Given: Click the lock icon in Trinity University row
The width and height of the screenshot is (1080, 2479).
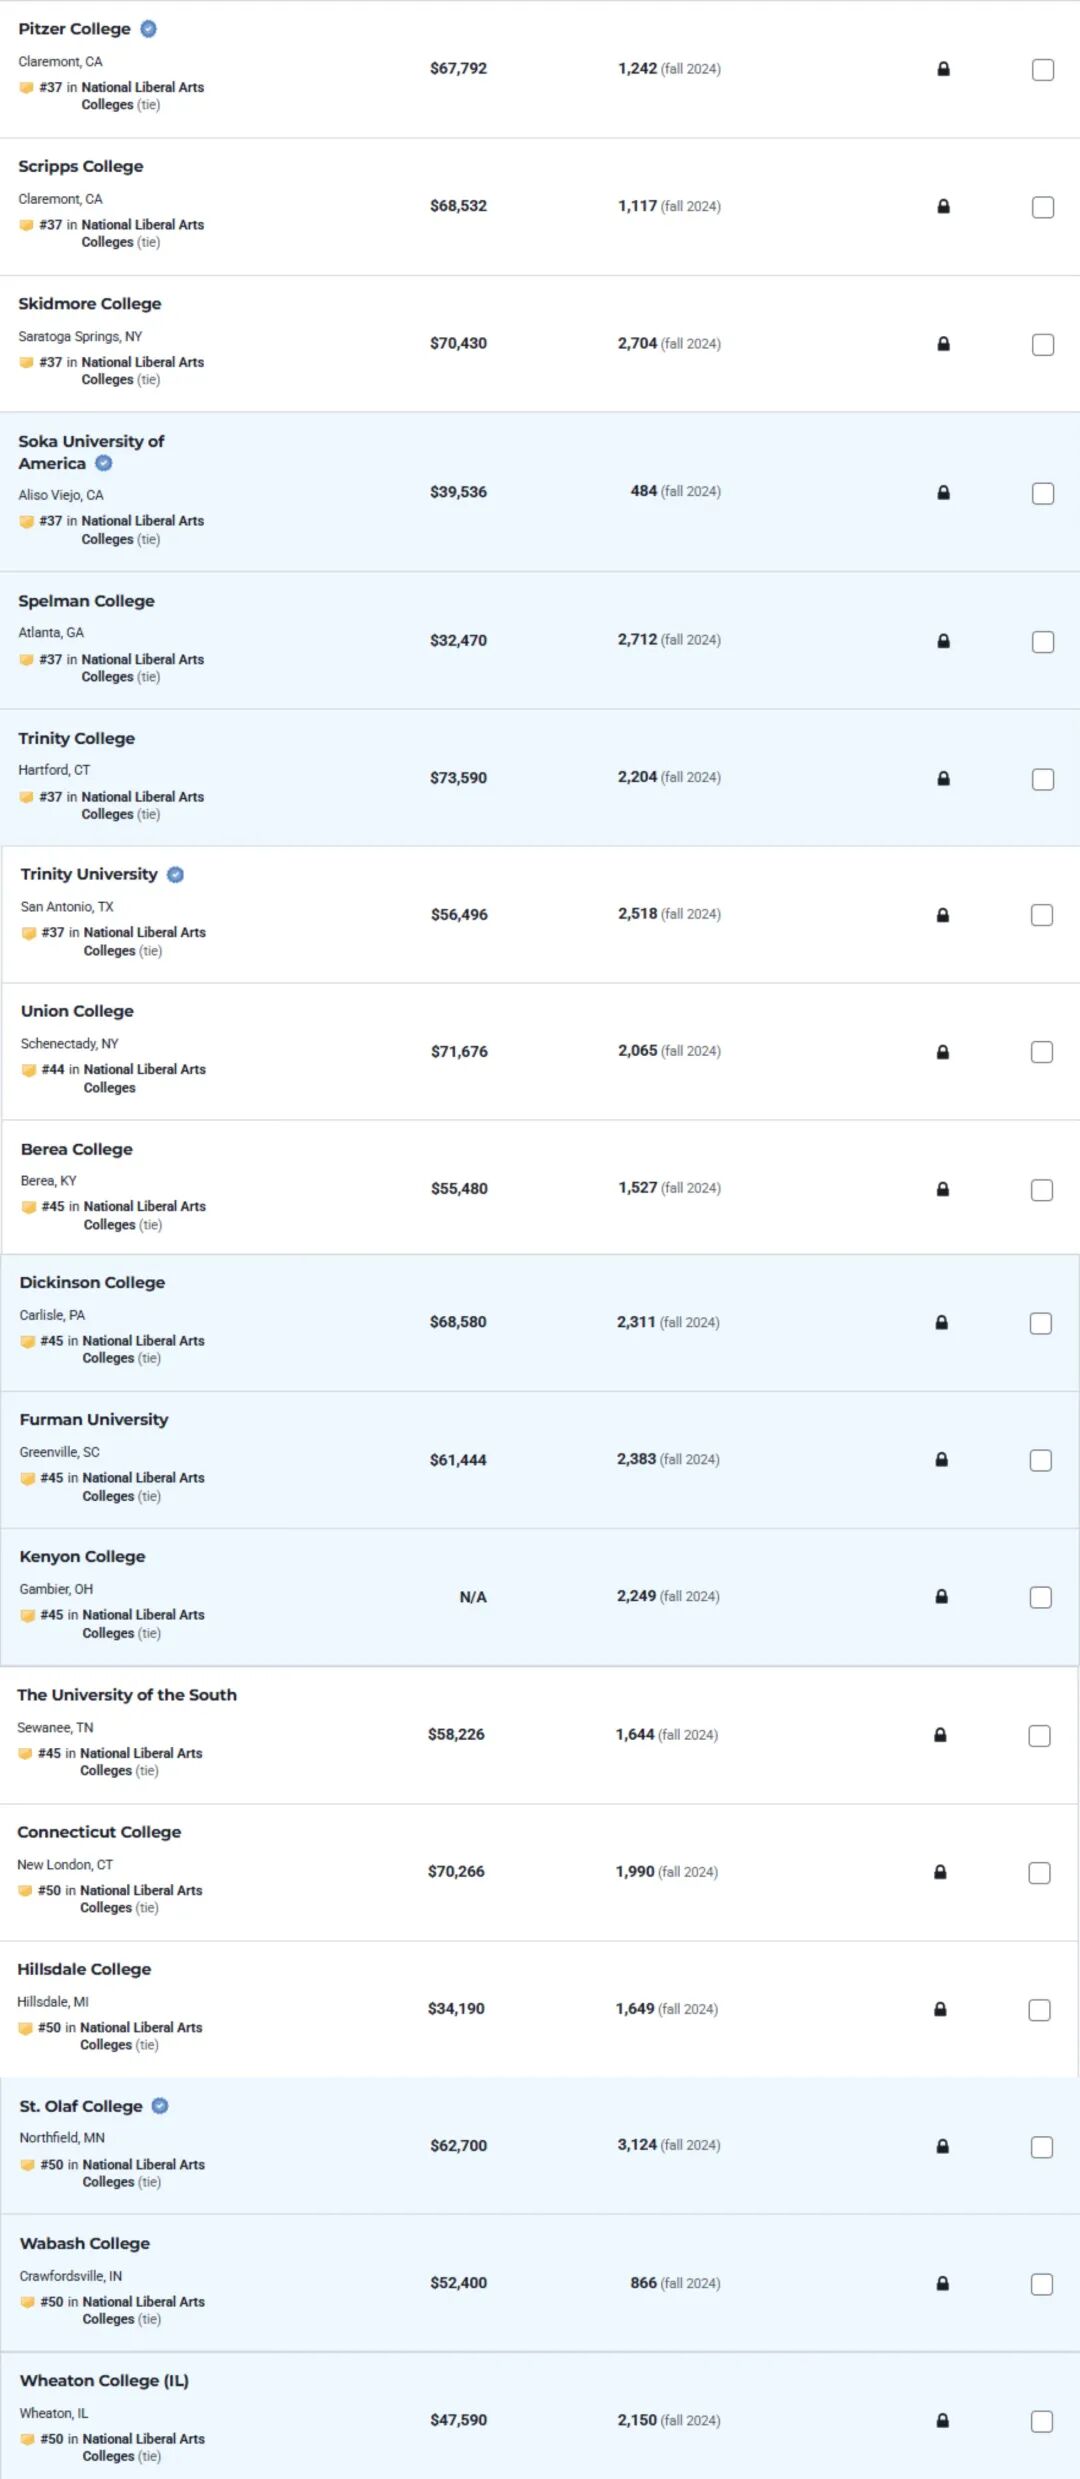Looking at the screenshot, I should pos(942,915).
